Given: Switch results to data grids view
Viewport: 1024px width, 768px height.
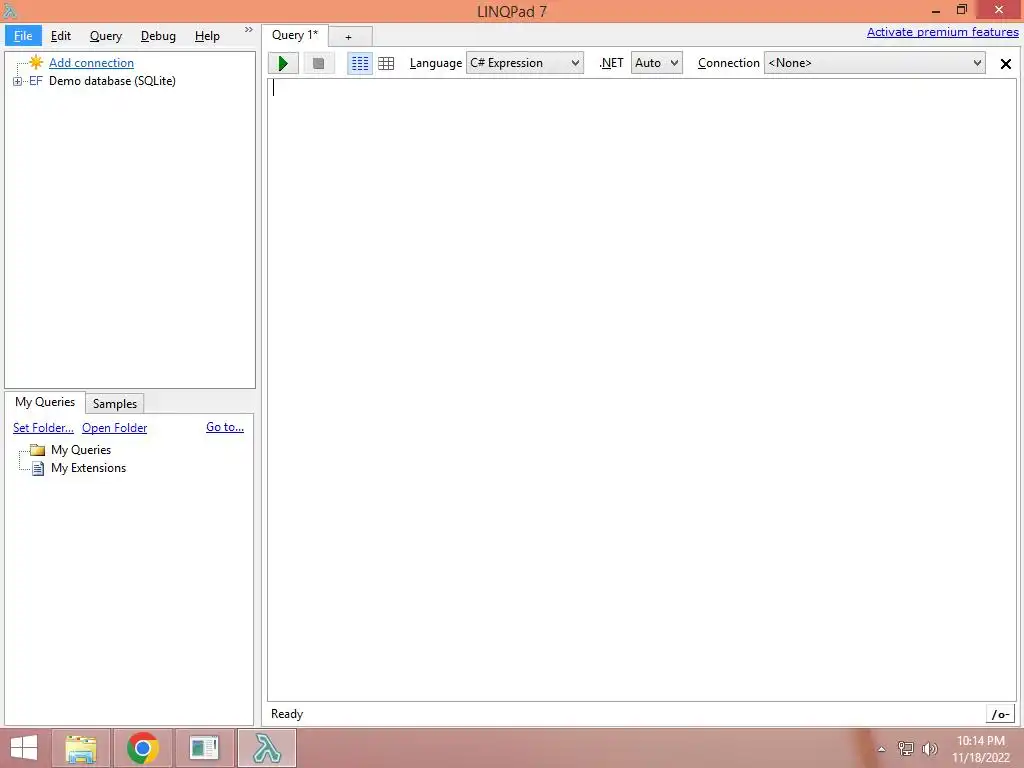Looking at the screenshot, I should (386, 63).
